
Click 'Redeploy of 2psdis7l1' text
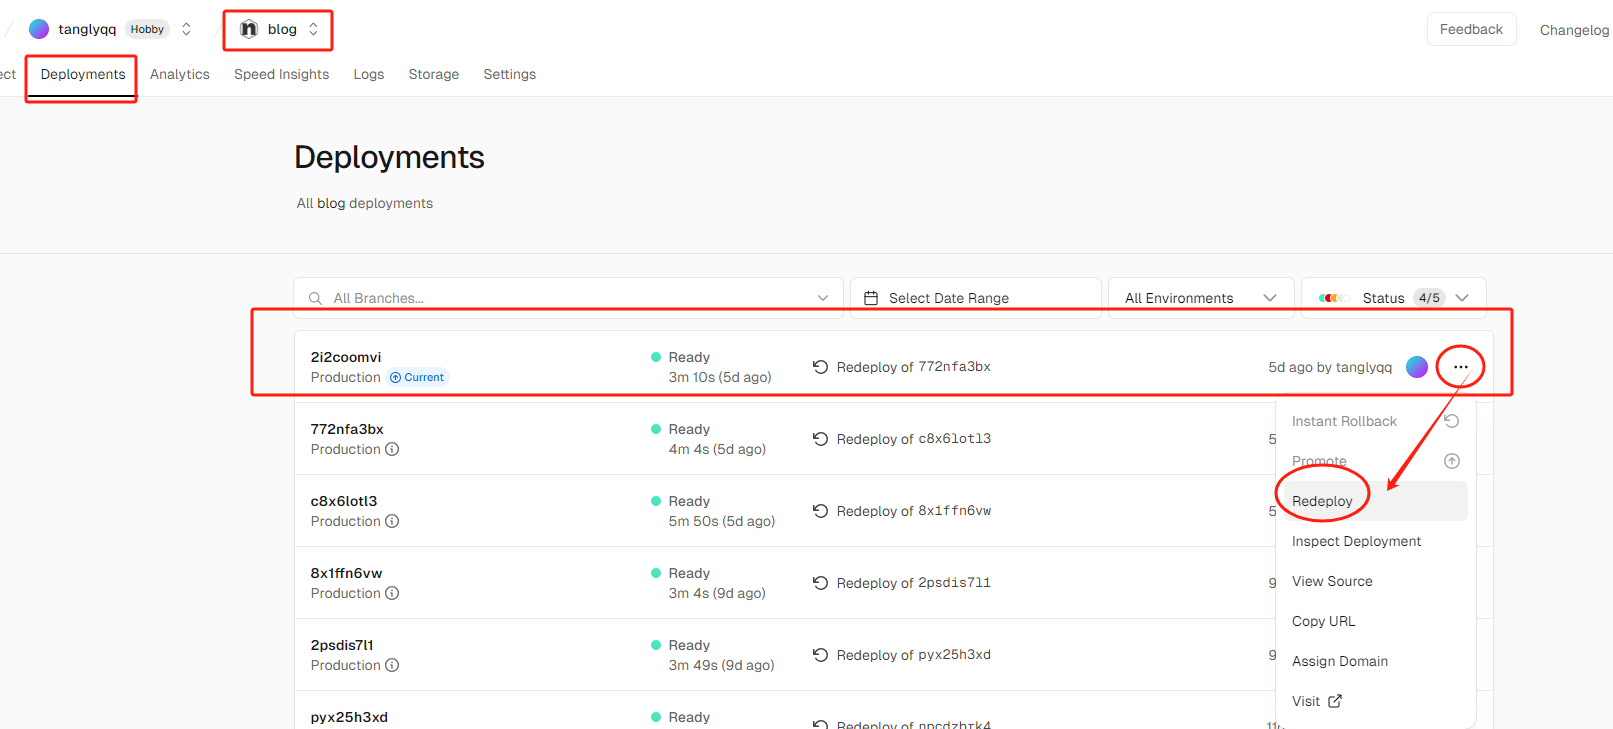[914, 583]
